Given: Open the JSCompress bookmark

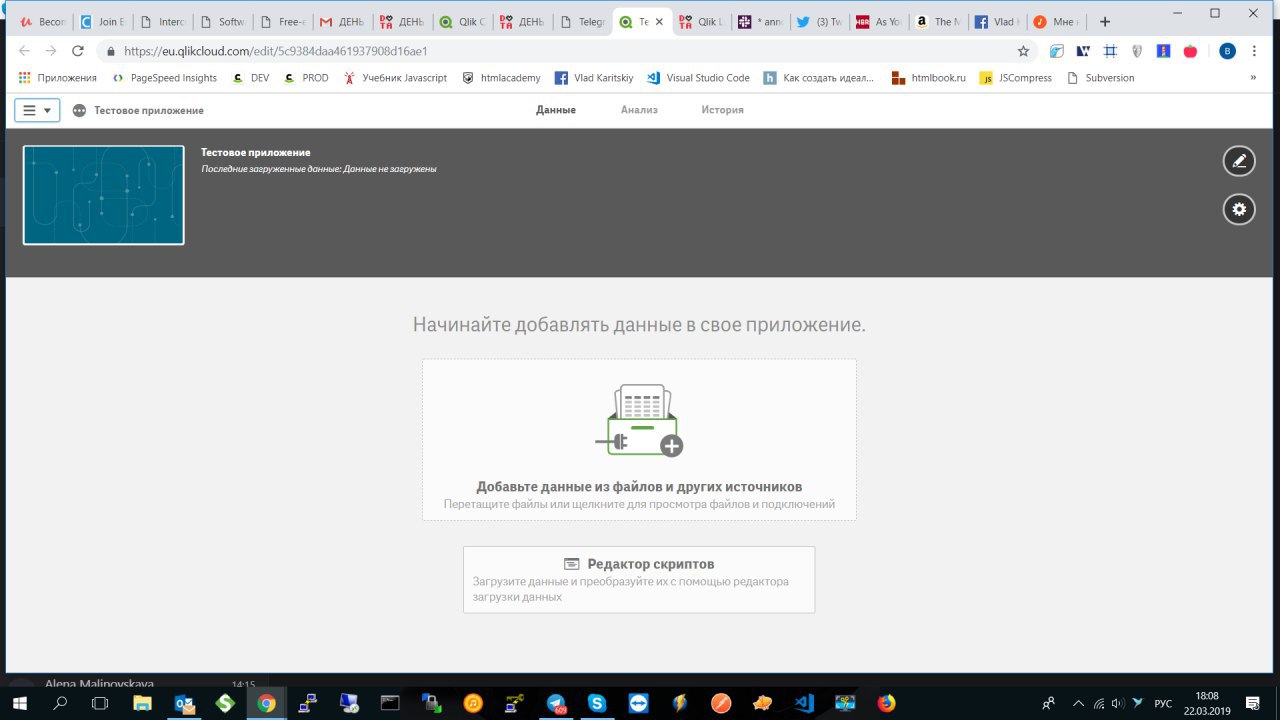Looking at the screenshot, I should tap(1016, 78).
